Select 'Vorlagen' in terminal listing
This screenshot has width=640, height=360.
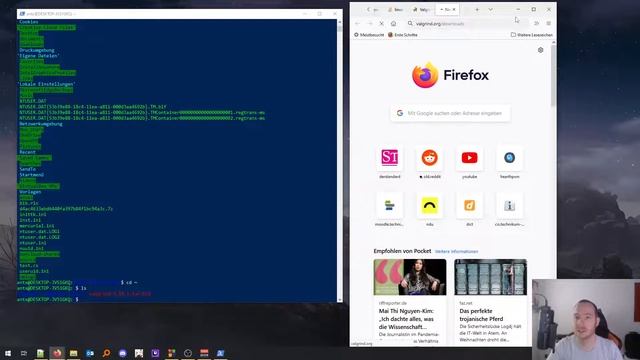[x=30, y=191]
